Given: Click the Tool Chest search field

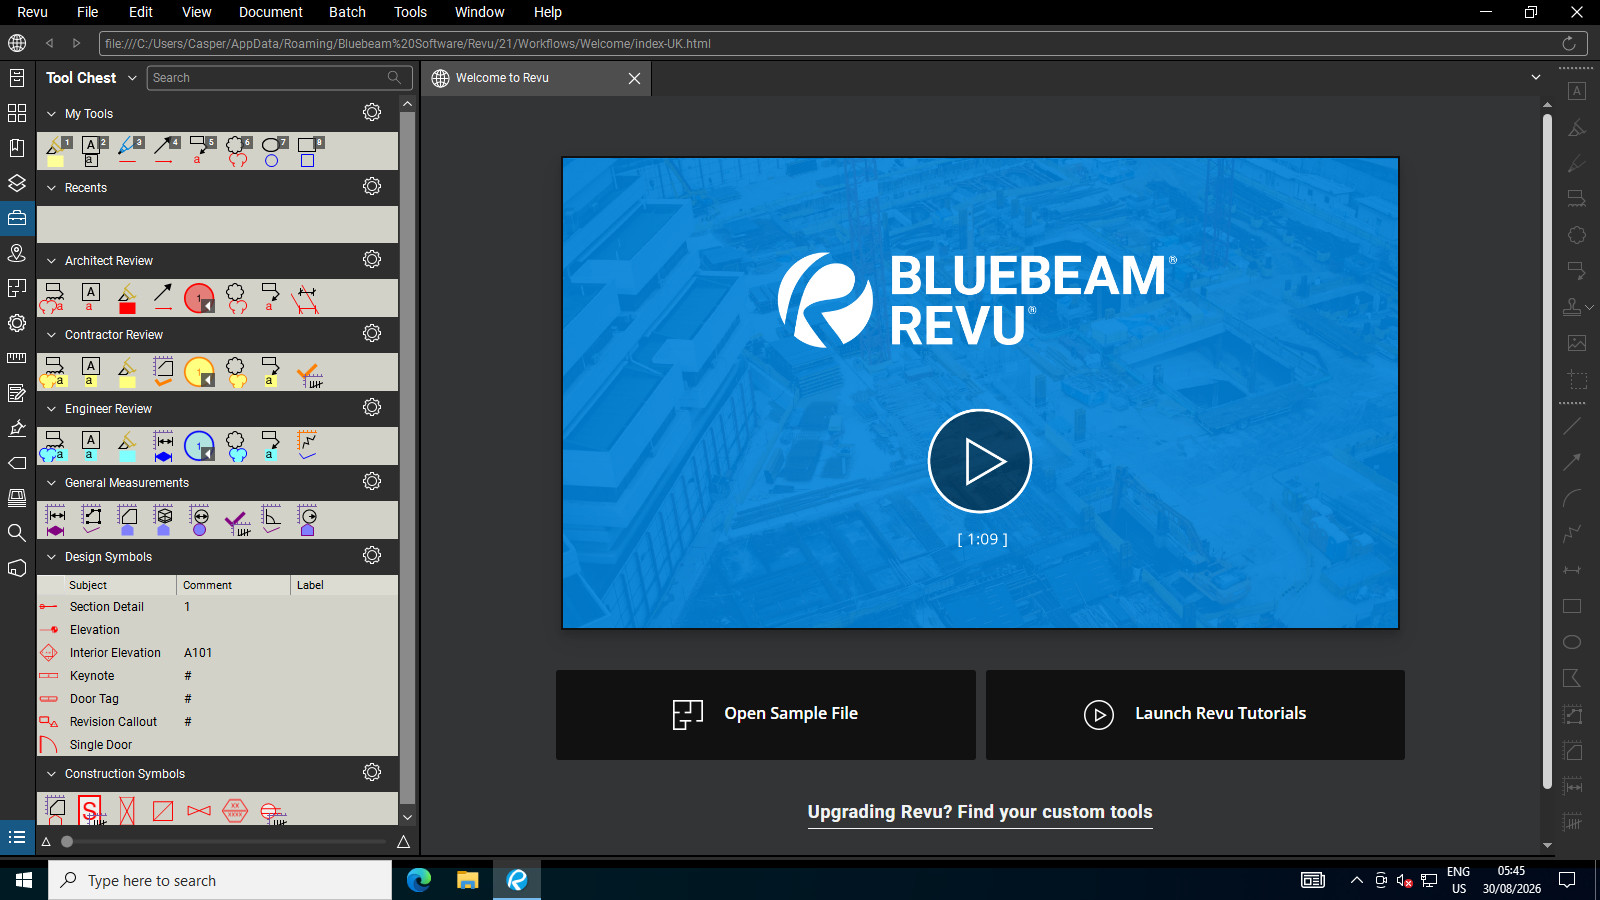Looking at the screenshot, I should pyautogui.click(x=279, y=78).
